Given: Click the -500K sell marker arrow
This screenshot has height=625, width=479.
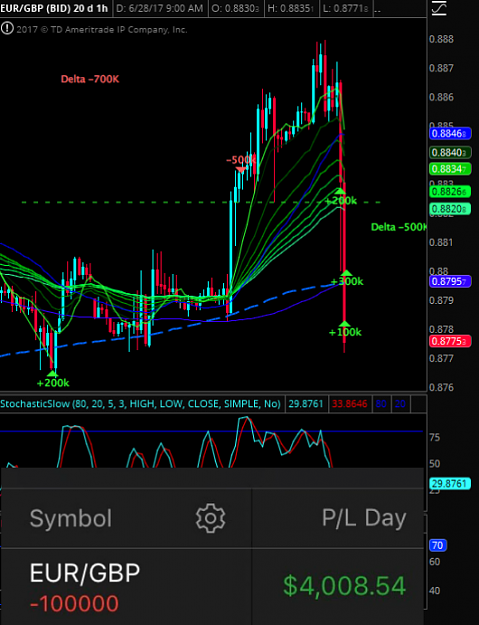Looking at the screenshot, I should tap(241, 170).
